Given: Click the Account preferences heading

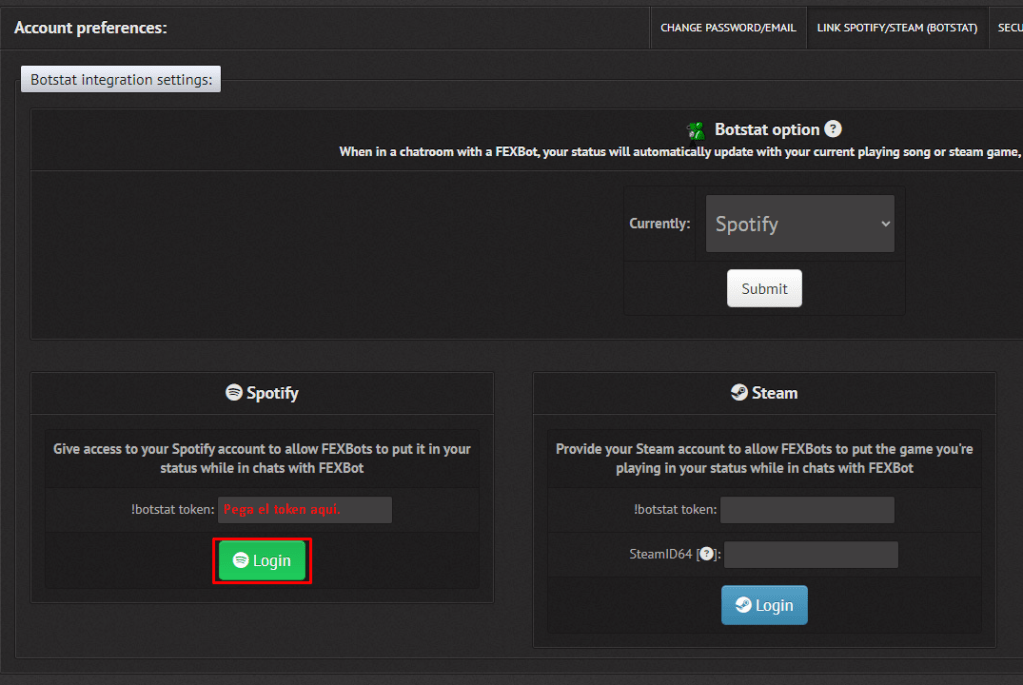Looking at the screenshot, I should coord(90,28).
